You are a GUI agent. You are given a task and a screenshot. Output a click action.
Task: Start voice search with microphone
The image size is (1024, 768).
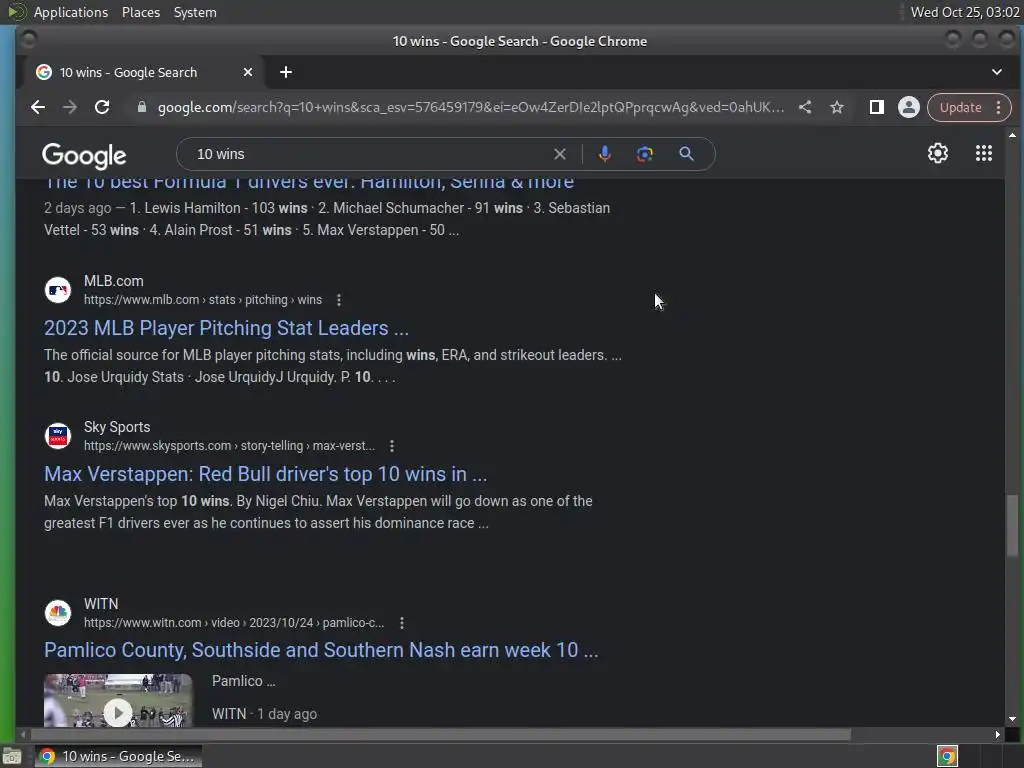605,154
